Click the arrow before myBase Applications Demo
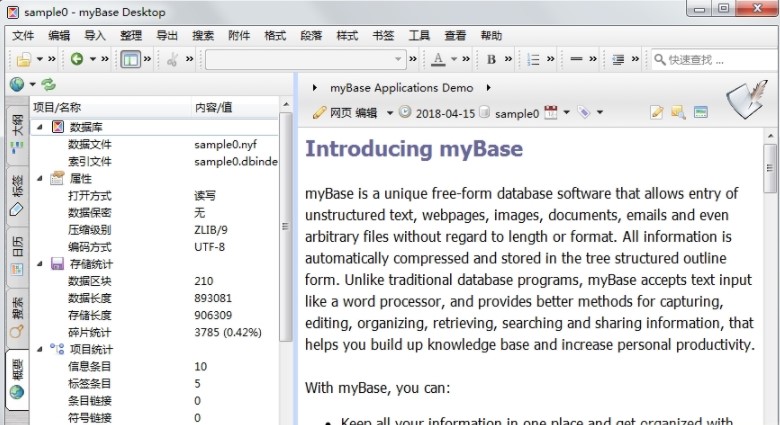The width and height of the screenshot is (780, 425). pyautogui.click(x=314, y=88)
